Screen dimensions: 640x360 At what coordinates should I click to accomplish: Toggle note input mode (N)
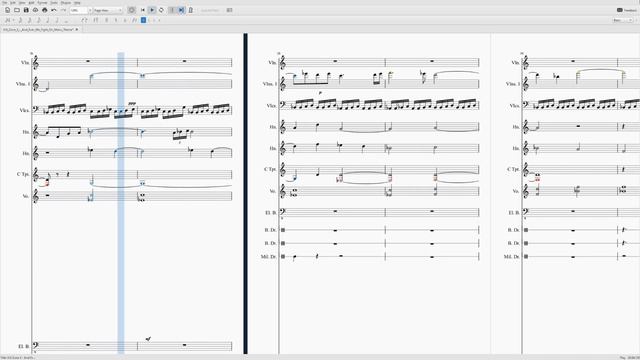tap(7, 20)
